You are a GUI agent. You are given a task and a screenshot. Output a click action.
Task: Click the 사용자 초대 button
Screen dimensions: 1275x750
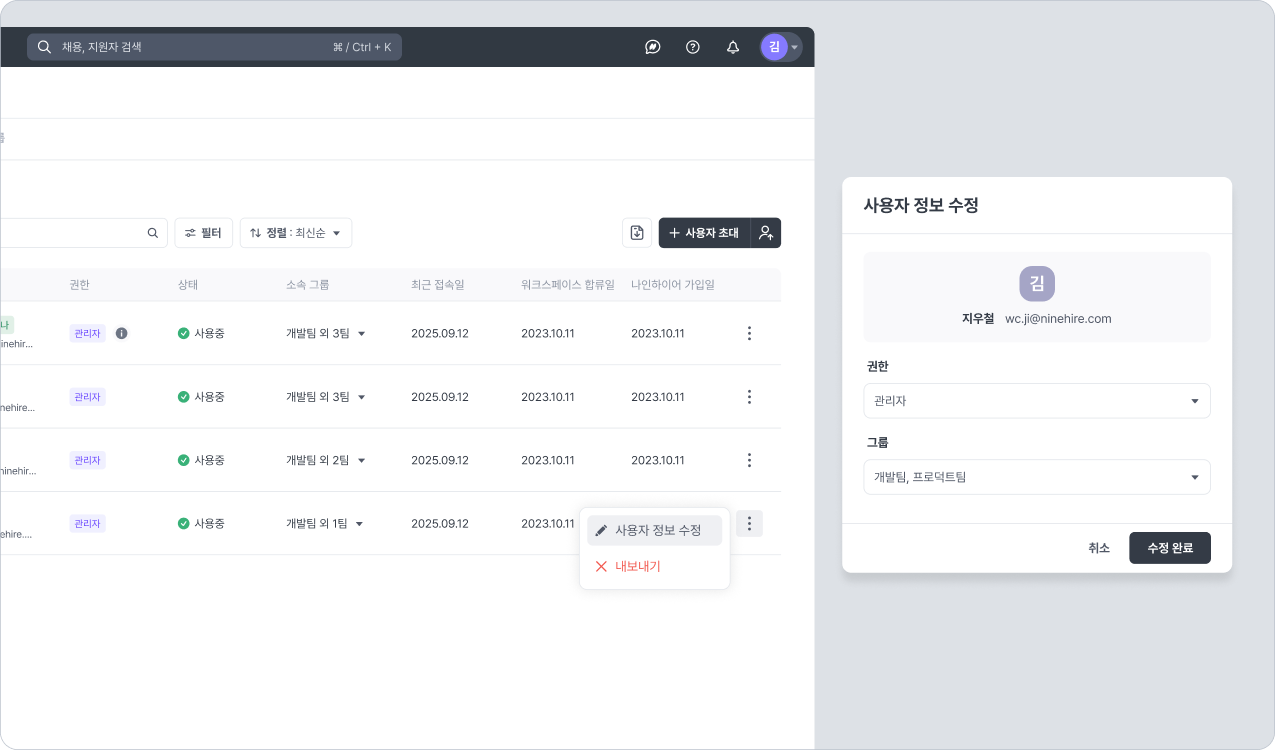tap(704, 233)
